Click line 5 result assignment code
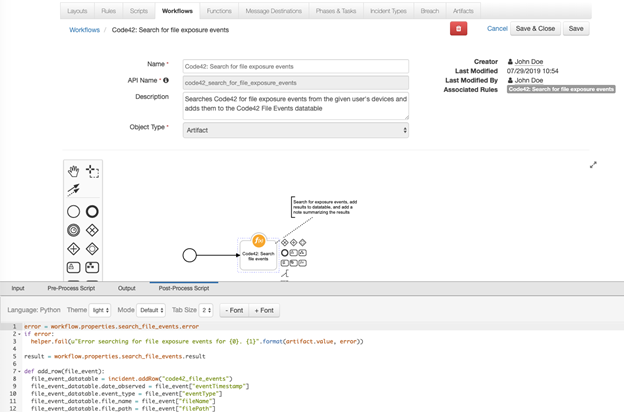Image resolution: width=624 pixels, height=412 pixels. point(115,356)
